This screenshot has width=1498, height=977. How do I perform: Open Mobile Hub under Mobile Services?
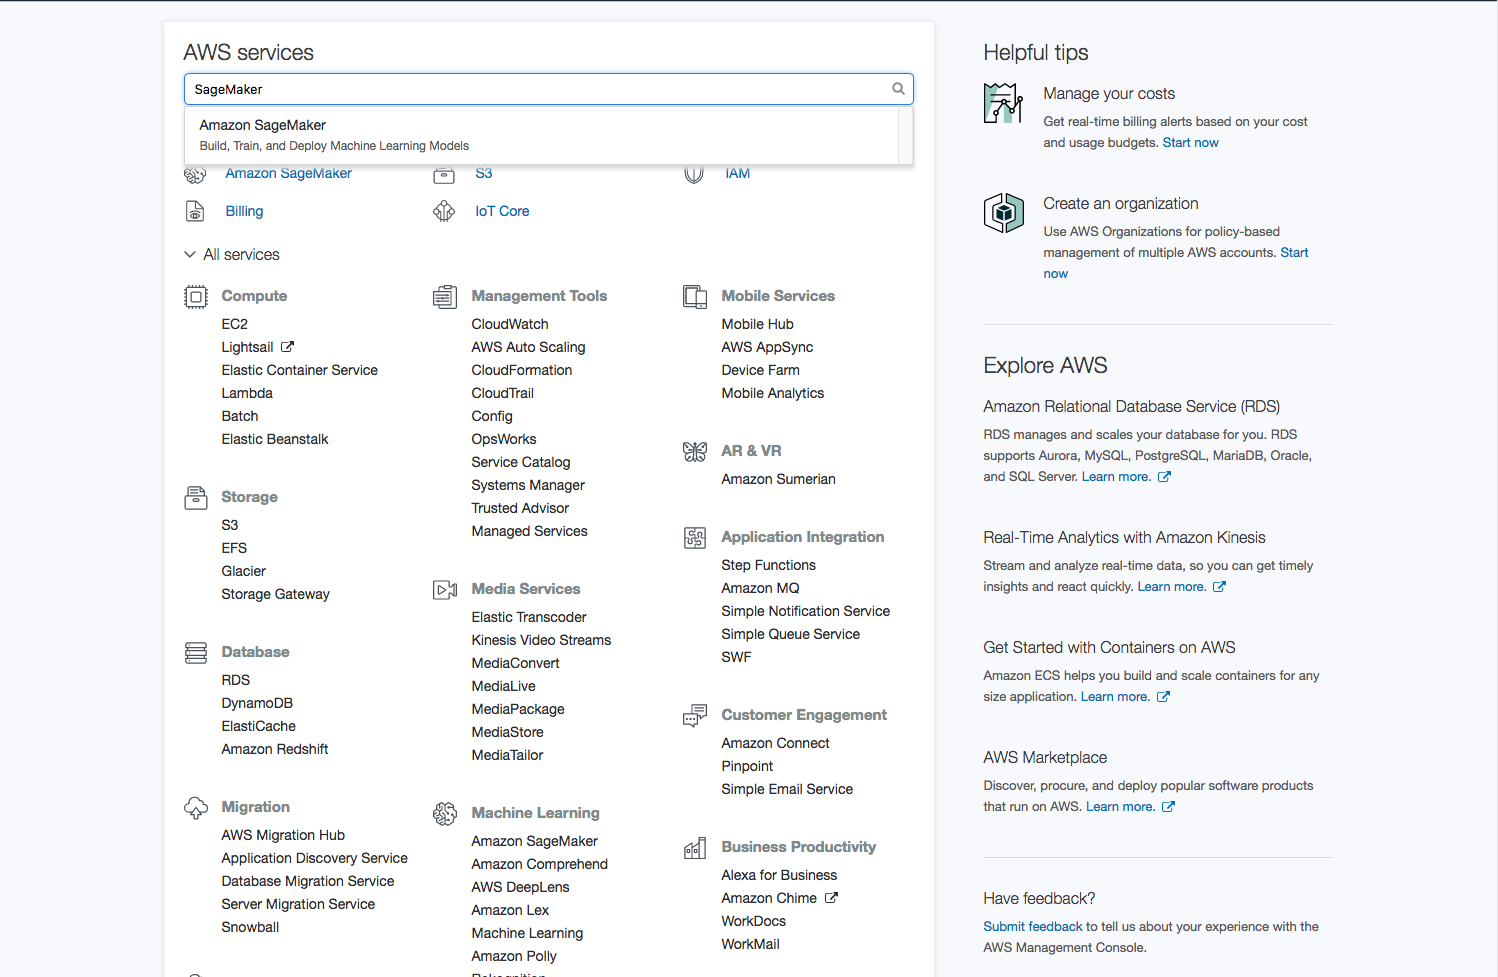pos(757,324)
